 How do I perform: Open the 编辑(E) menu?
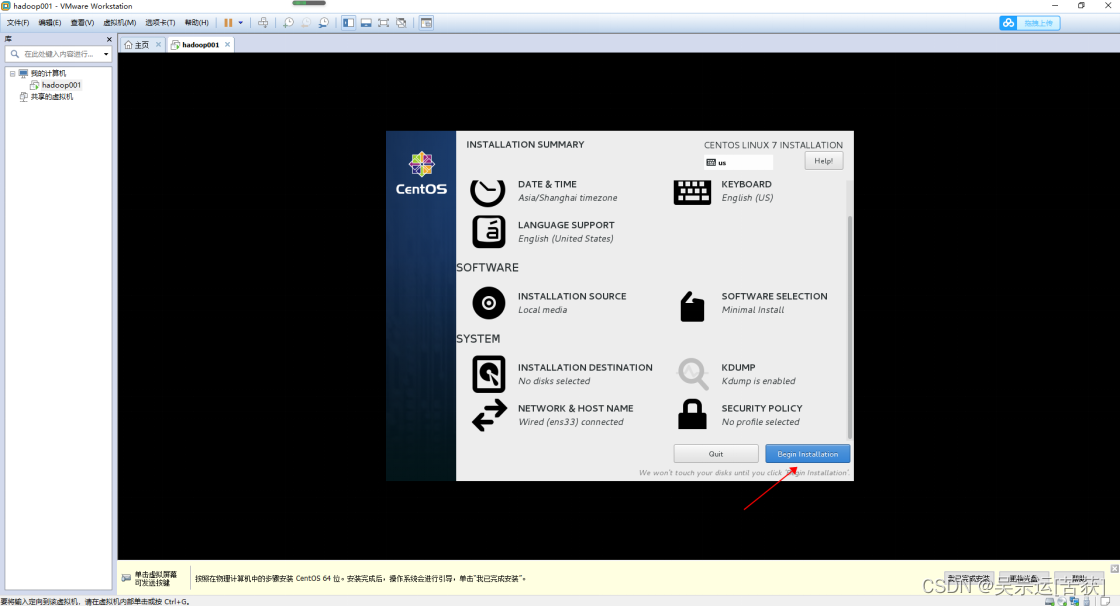click(49, 23)
